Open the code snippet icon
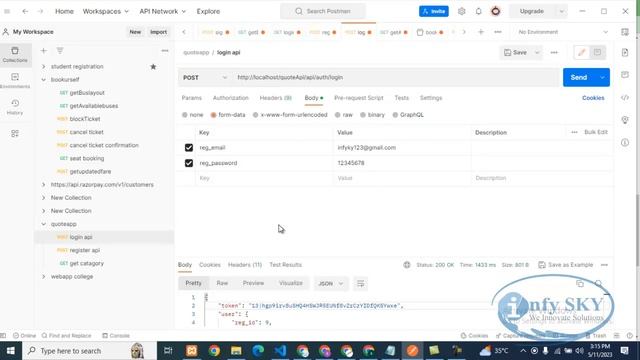 (x=625, y=98)
